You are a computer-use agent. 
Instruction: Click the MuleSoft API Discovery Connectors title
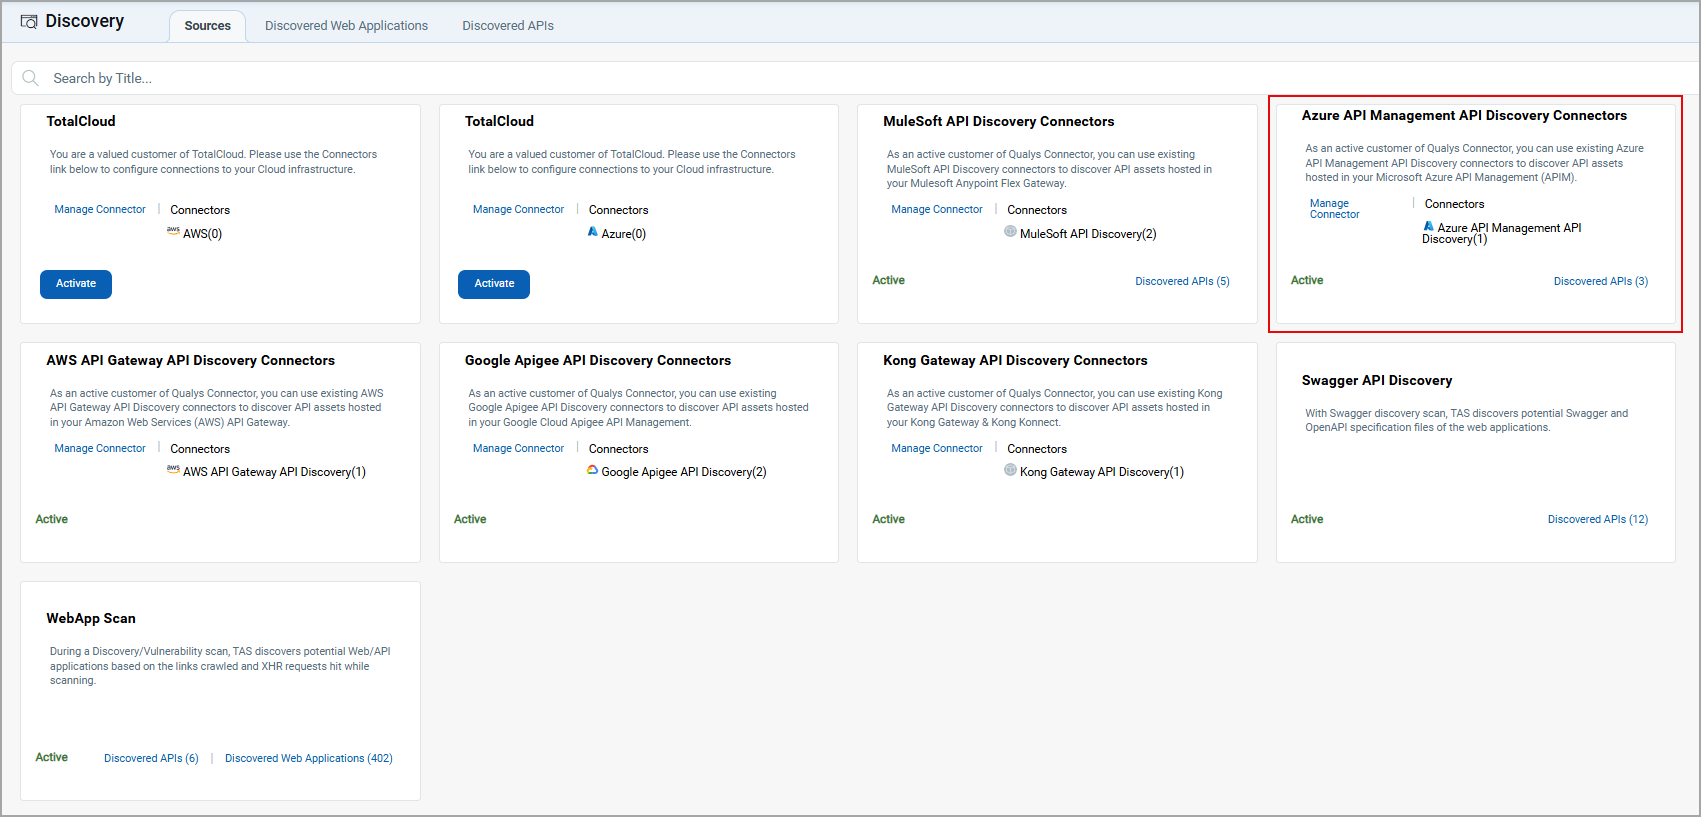pos(998,121)
